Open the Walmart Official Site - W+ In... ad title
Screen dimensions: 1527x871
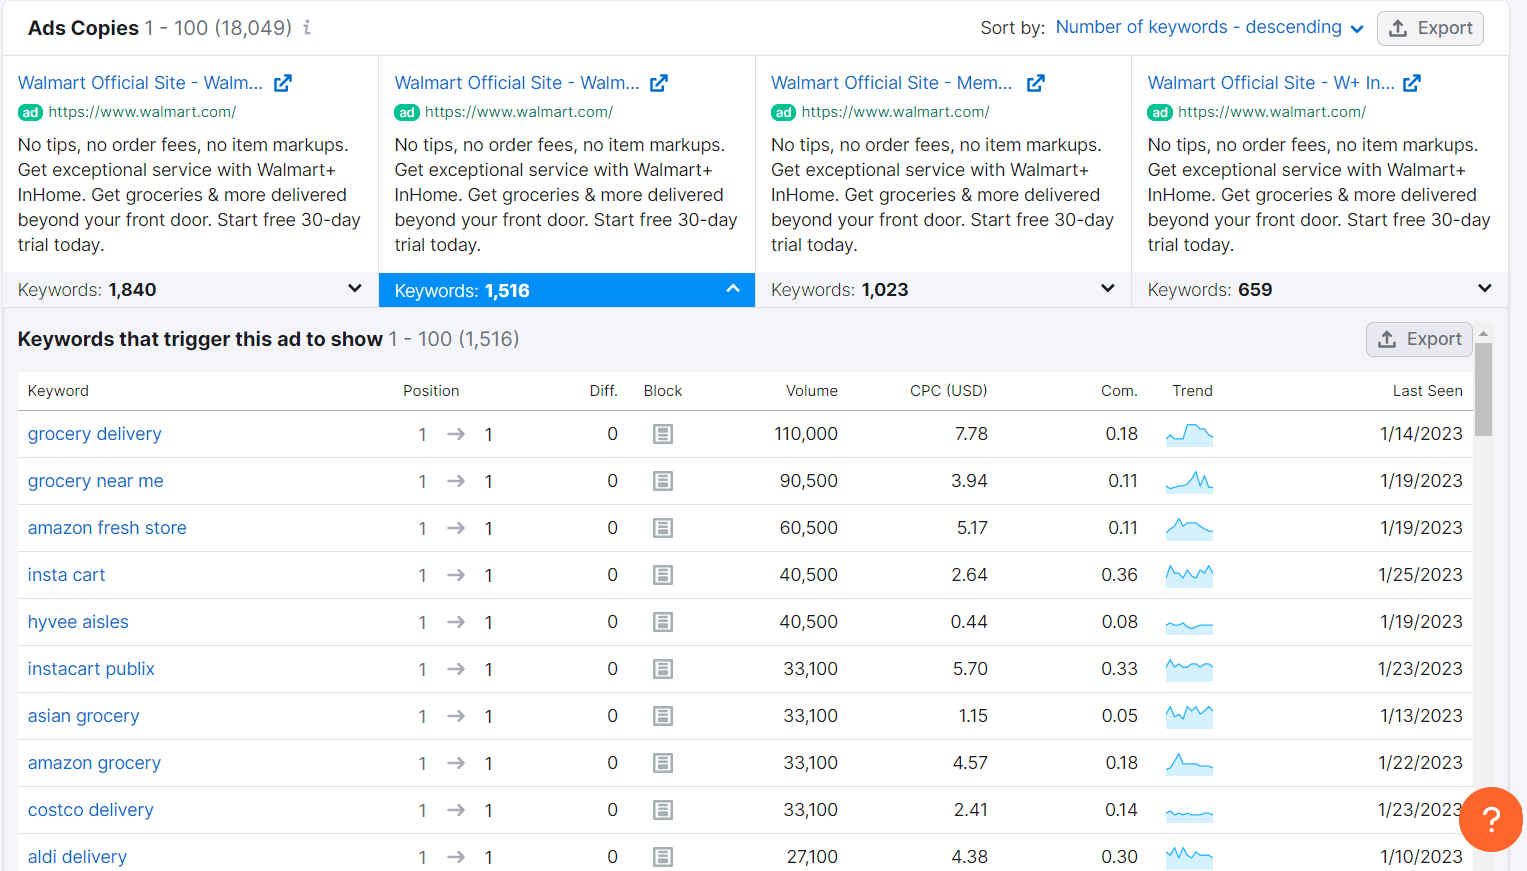[1271, 83]
